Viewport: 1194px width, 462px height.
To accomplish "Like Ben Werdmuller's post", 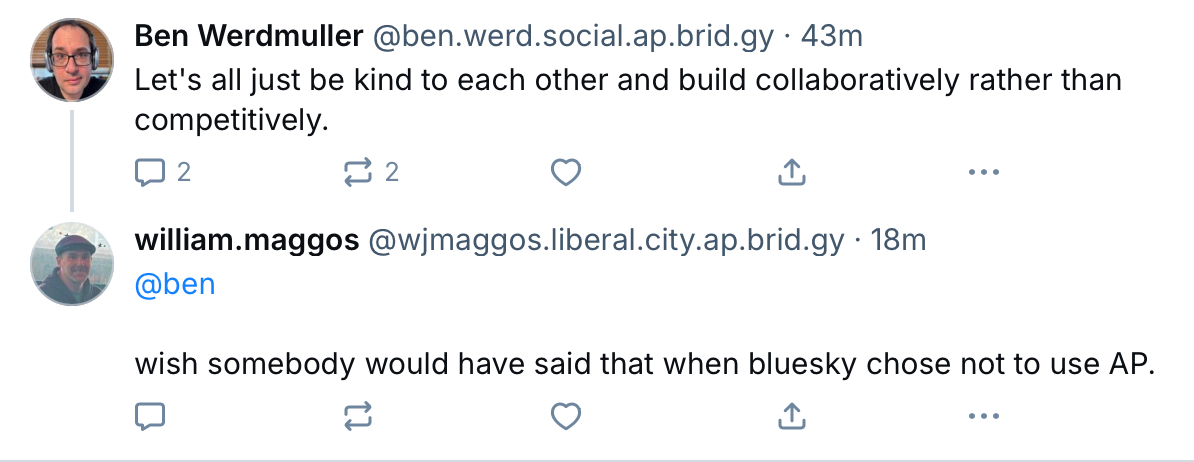I will [x=566, y=173].
